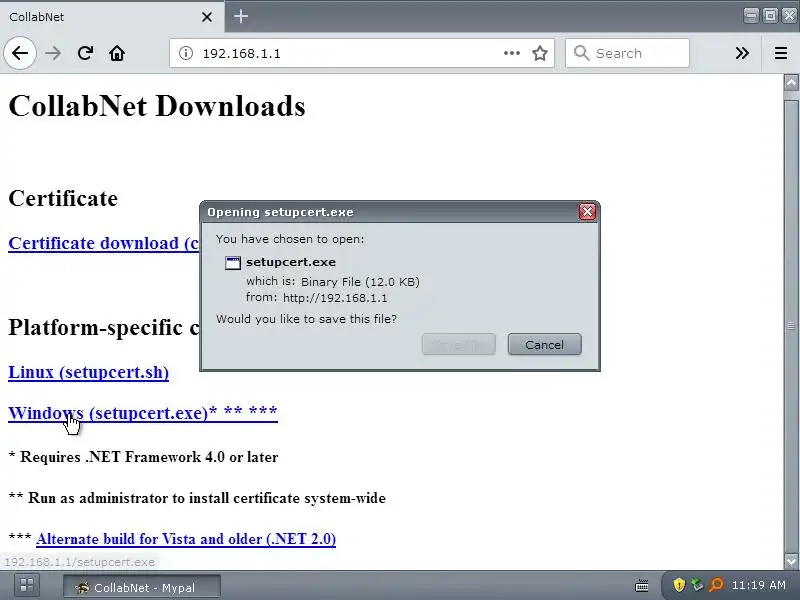Click the CollabNet Downloads heading

(x=157, y=106)
